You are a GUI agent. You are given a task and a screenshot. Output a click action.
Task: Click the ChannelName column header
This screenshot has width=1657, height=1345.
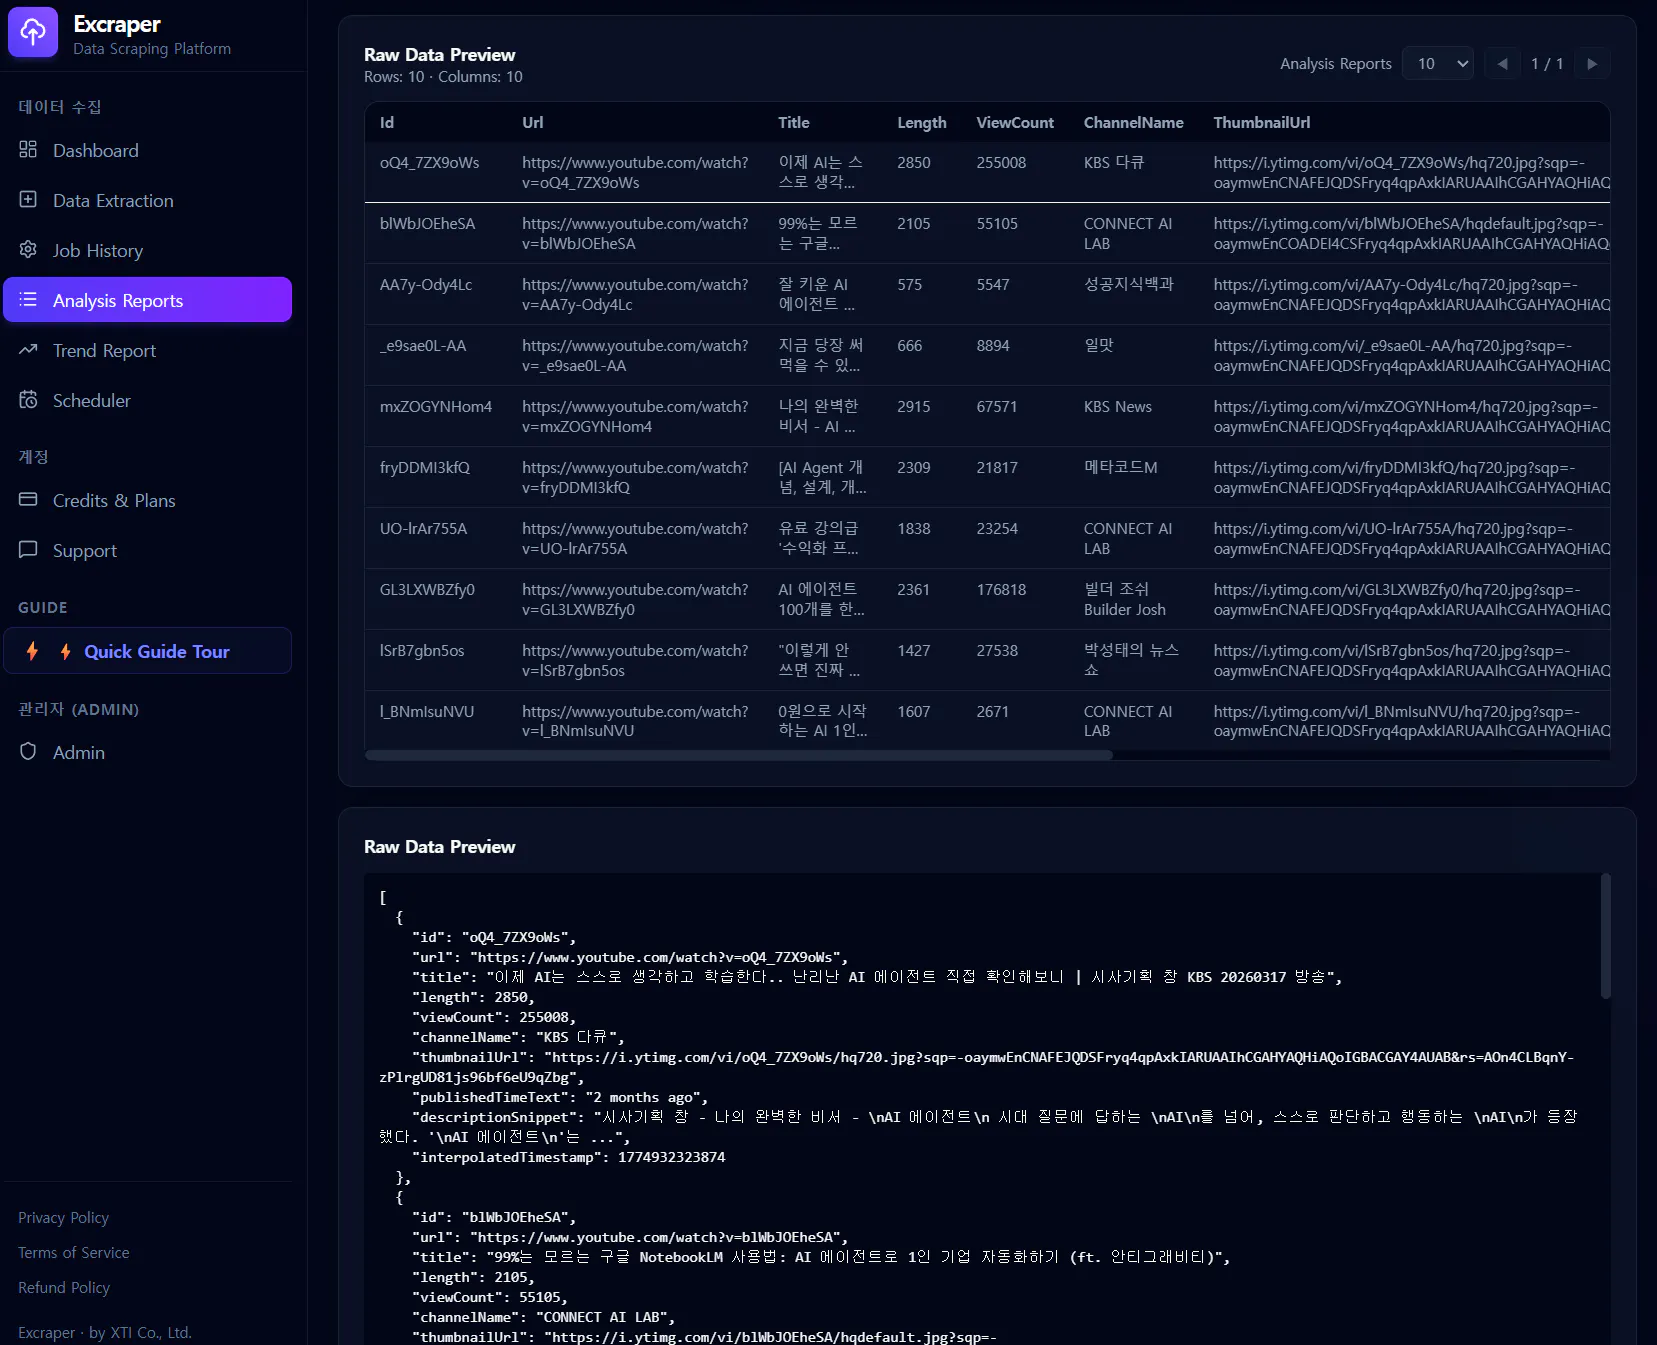click(1134, 122)
